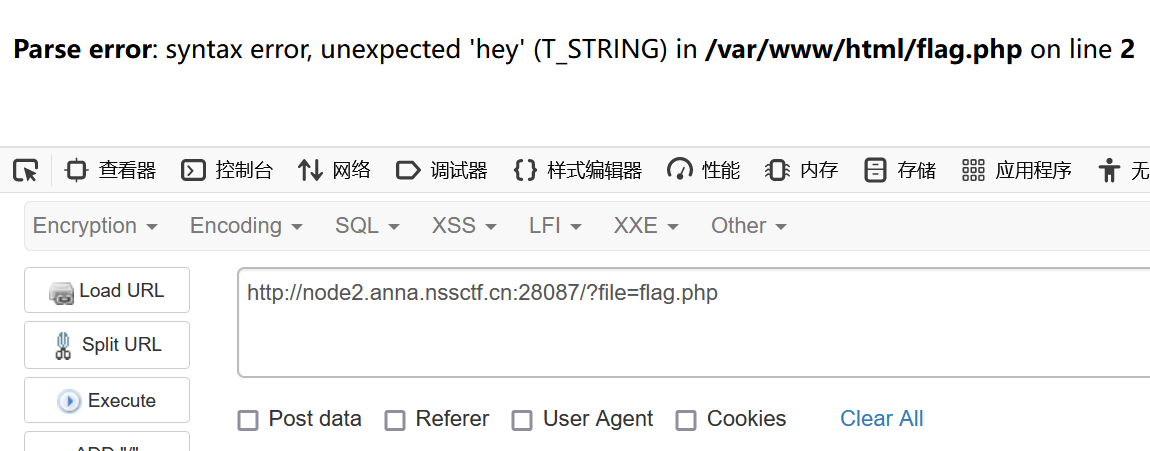Image resolution: width=1150 pixels, height=451 pixels.
Task: Enable the Referer checkbox
Action: [395, 420]
